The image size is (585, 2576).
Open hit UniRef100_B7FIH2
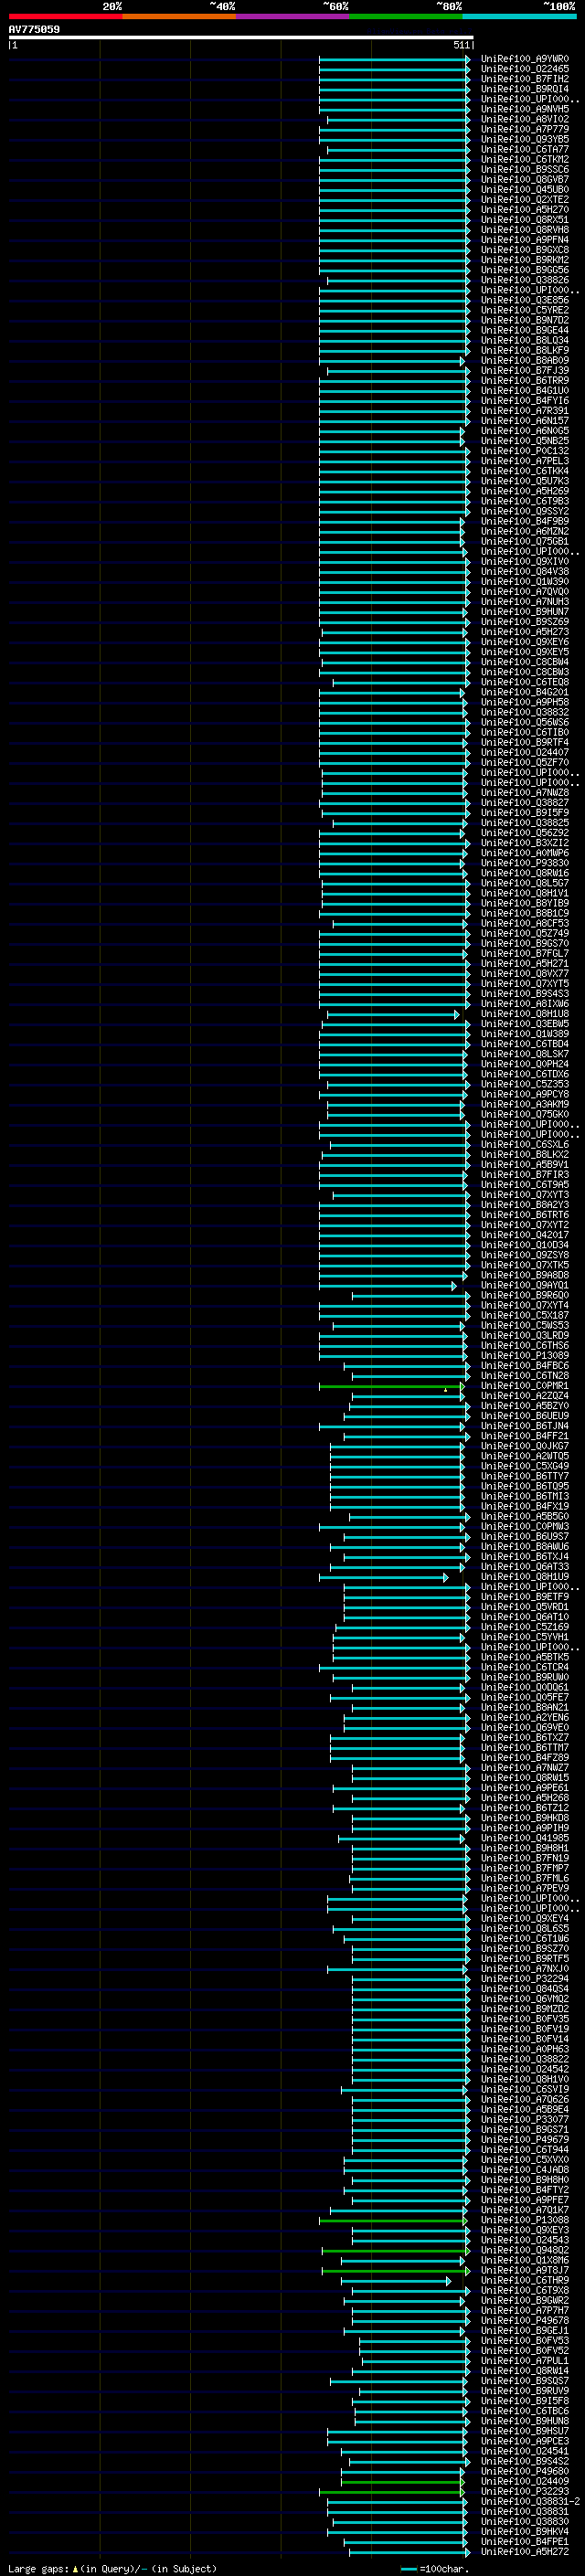(x=524, y=79)
